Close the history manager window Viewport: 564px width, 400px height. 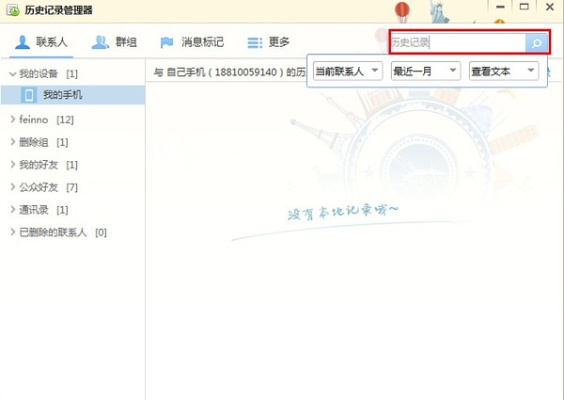tap(550, 7)
